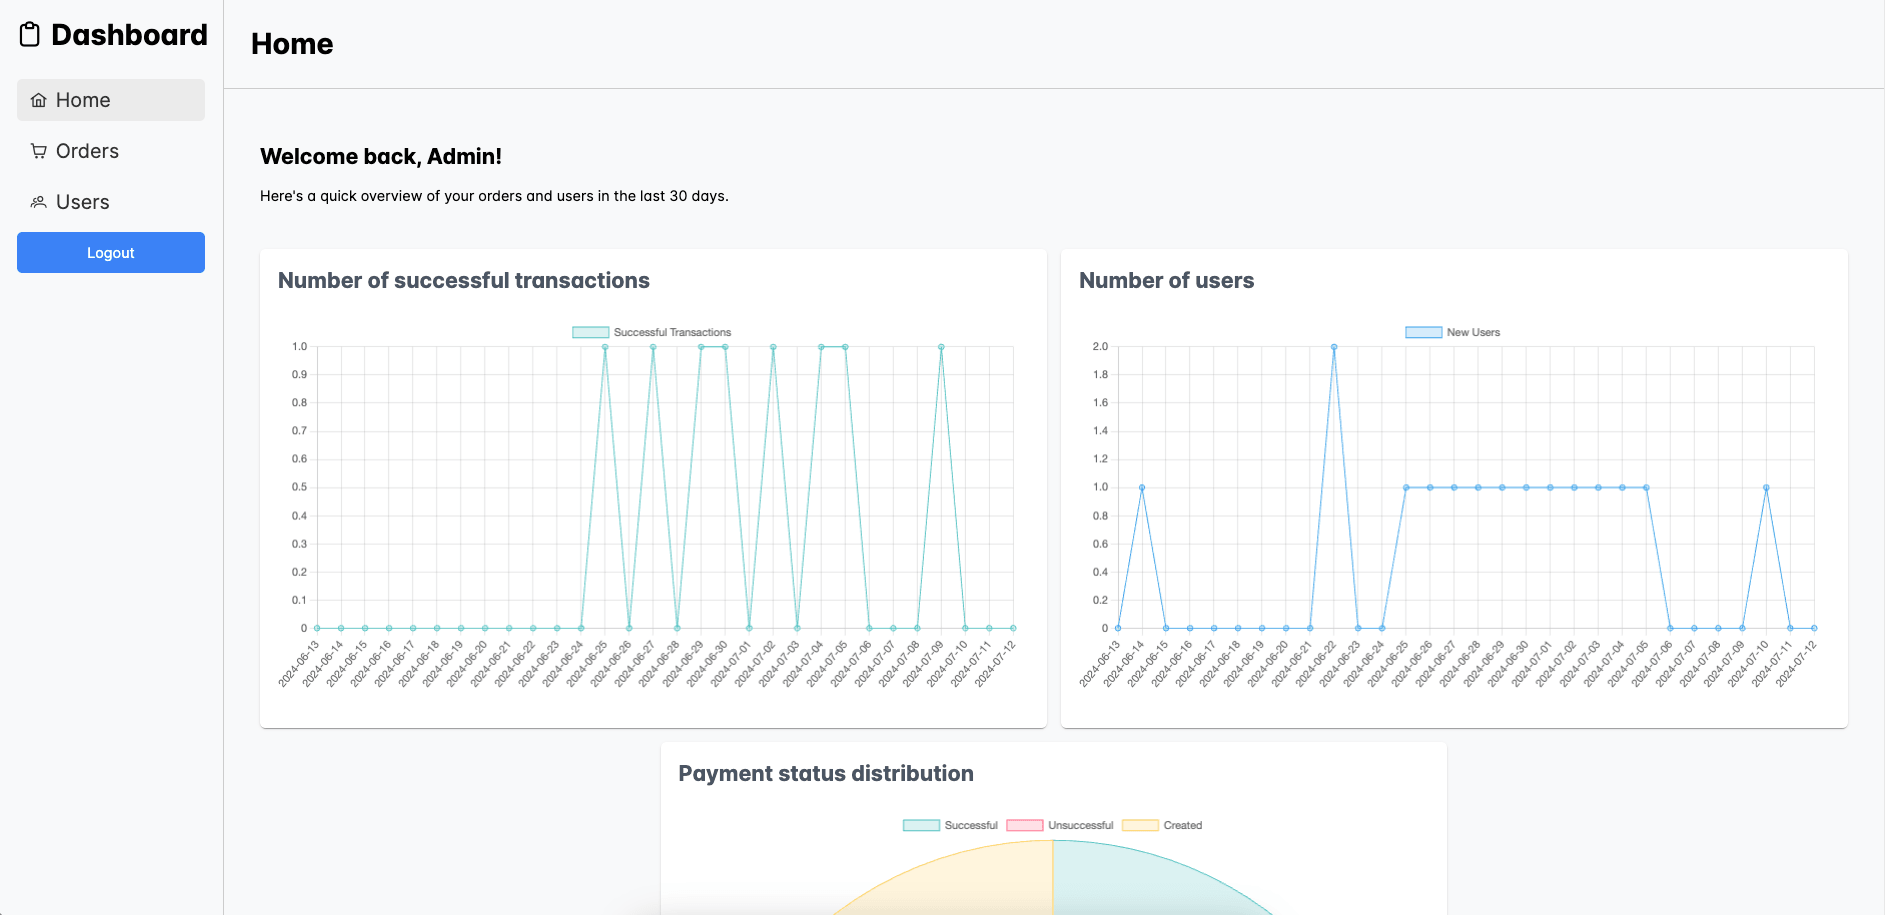
Task: Click the New Users legend swatch
Action: pyautogui.click(x=1421, y=331)
